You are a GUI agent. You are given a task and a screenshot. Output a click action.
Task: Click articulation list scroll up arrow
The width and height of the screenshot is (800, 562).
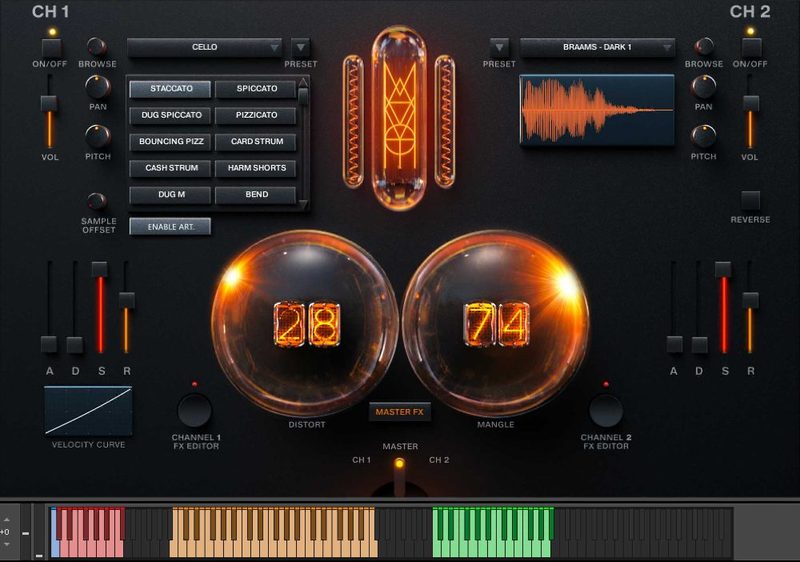303,82
